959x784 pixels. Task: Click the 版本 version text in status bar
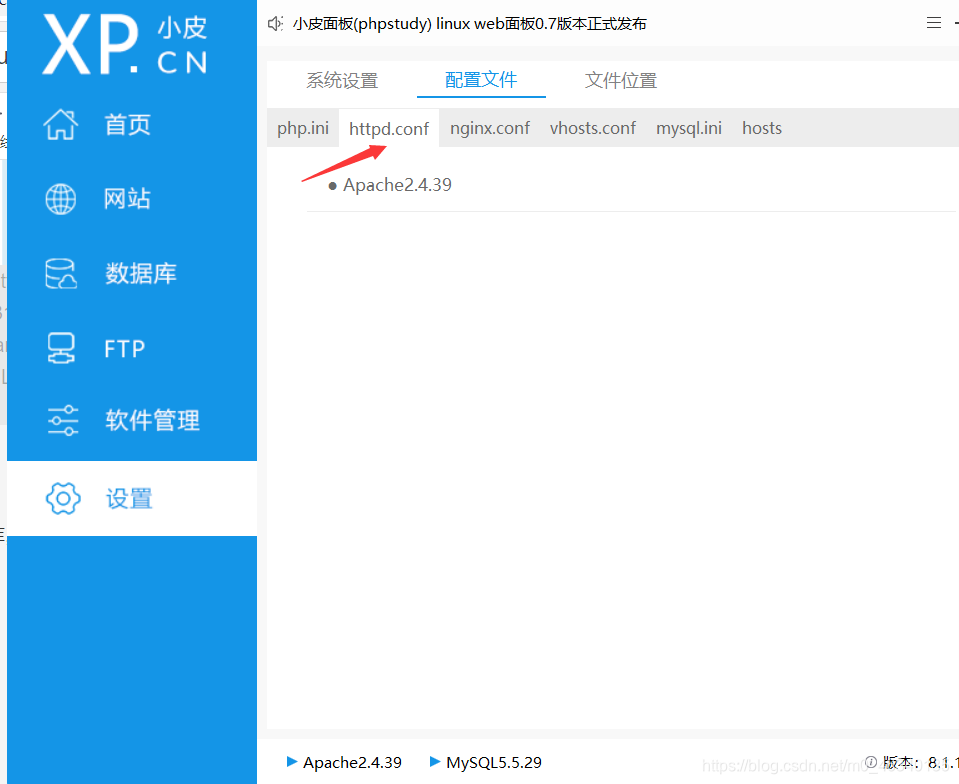[x=920, y=762]
